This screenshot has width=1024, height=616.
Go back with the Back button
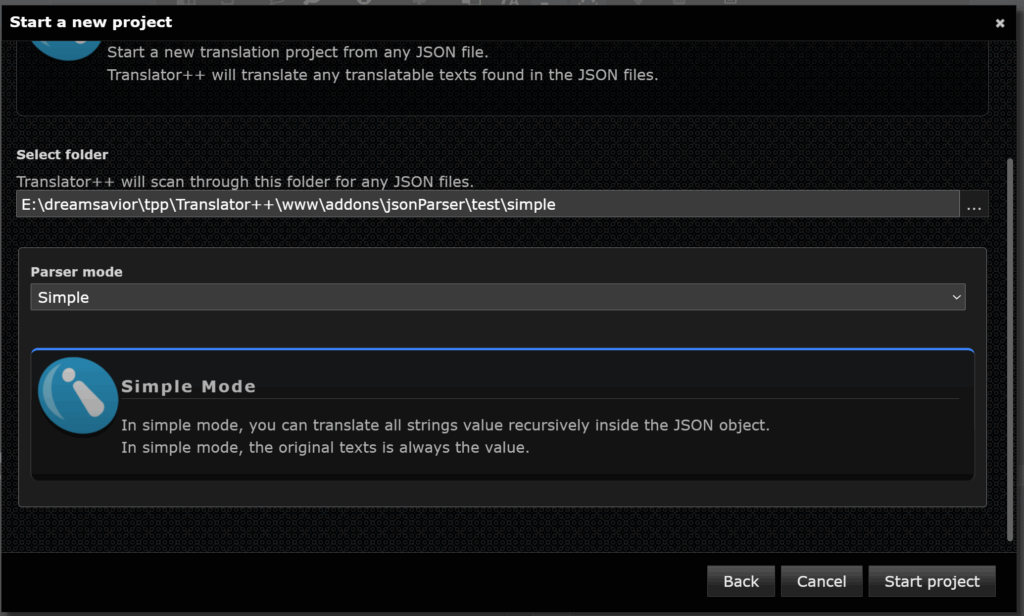(x=741, y=581)
